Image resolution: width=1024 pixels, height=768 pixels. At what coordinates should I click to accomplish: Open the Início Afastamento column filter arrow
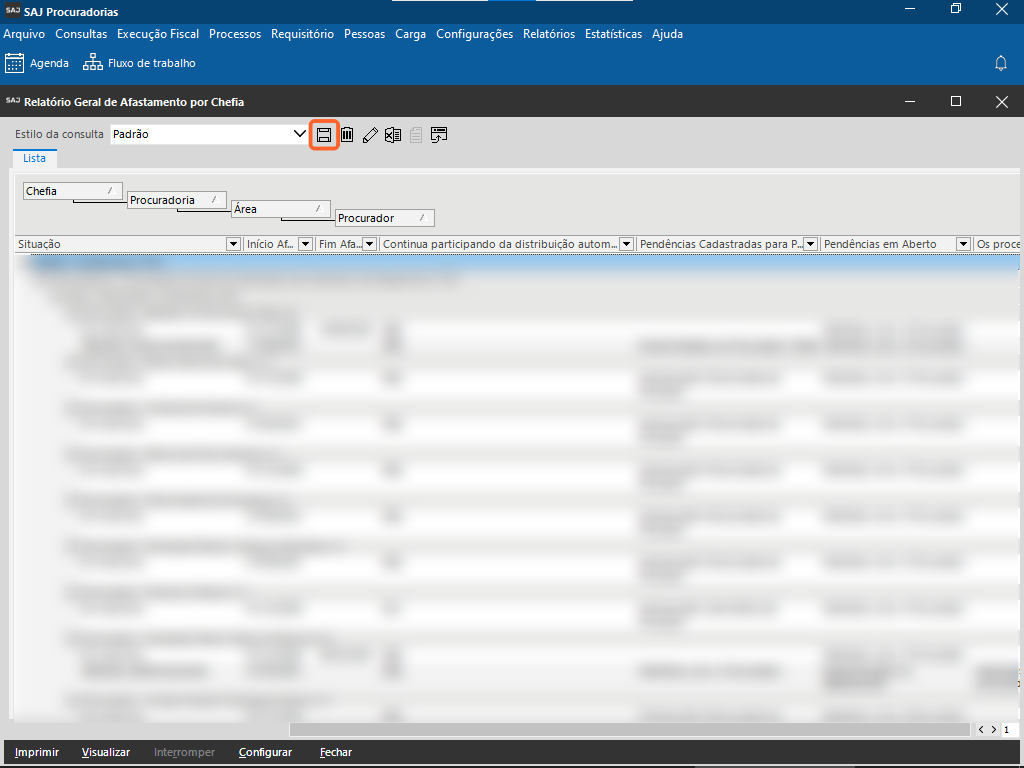coord(305,244)
